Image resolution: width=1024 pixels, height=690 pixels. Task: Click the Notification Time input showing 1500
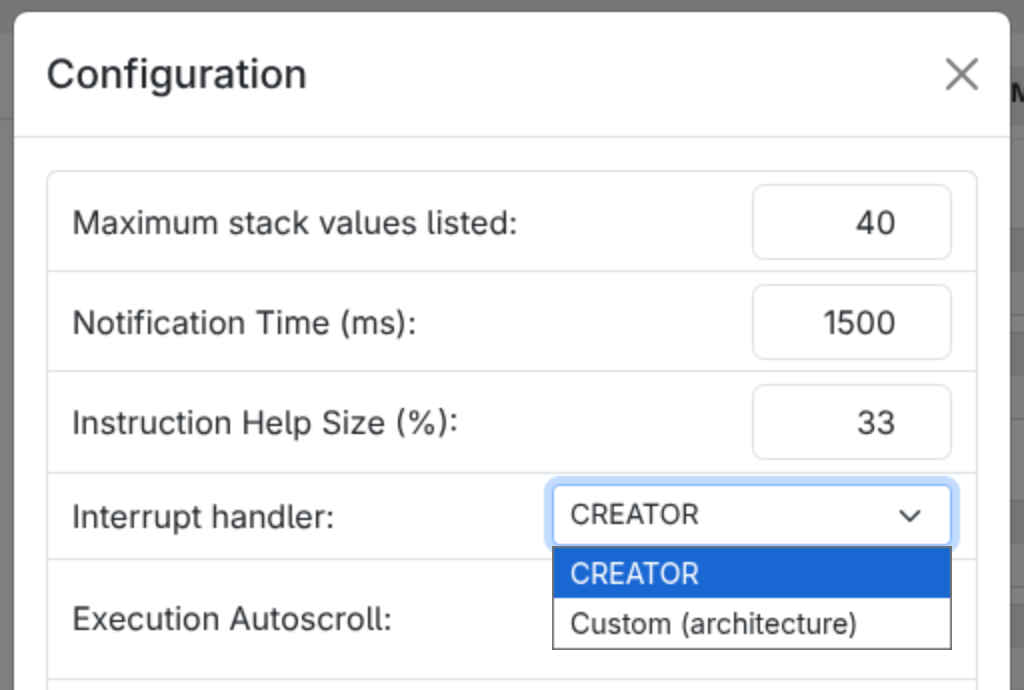[x=851, y=322]
